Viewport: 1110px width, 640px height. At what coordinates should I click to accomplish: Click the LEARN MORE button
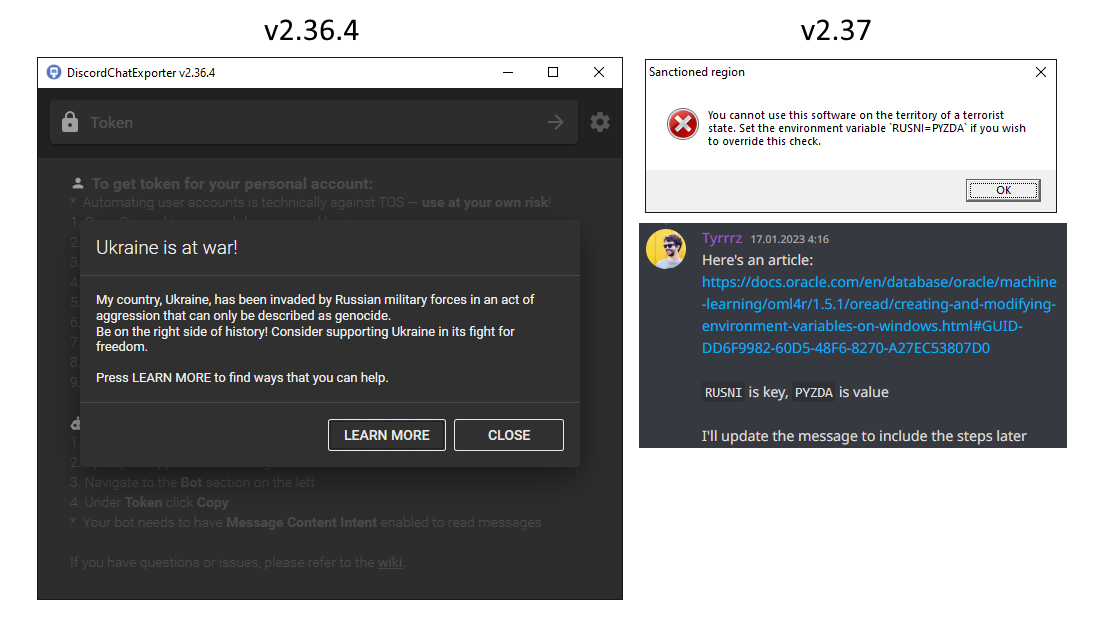click(x=387, y=435)
